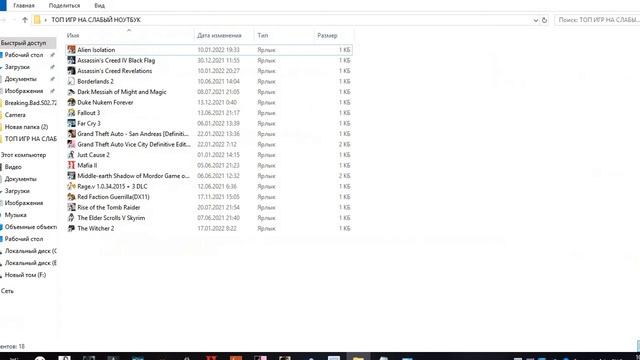The image size is (640, 360).
Task: Select the Rage.v 1.0.34.2015 icon
Action: click(x=71, y=187)
